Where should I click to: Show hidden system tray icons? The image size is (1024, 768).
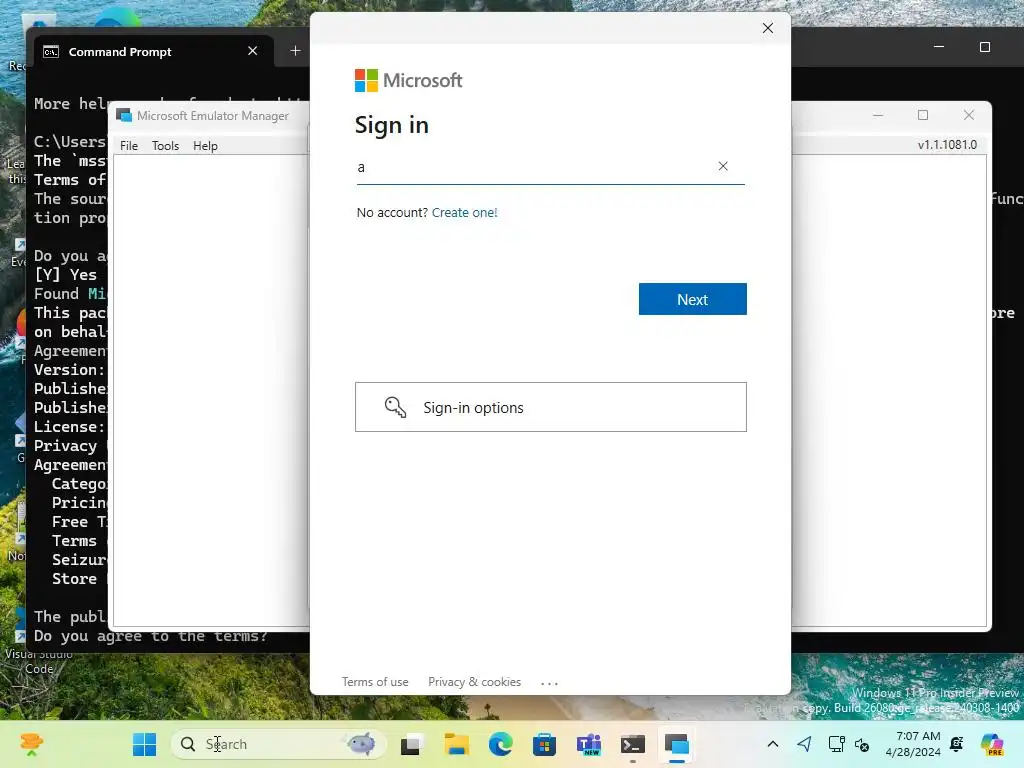tap(773, 744)
